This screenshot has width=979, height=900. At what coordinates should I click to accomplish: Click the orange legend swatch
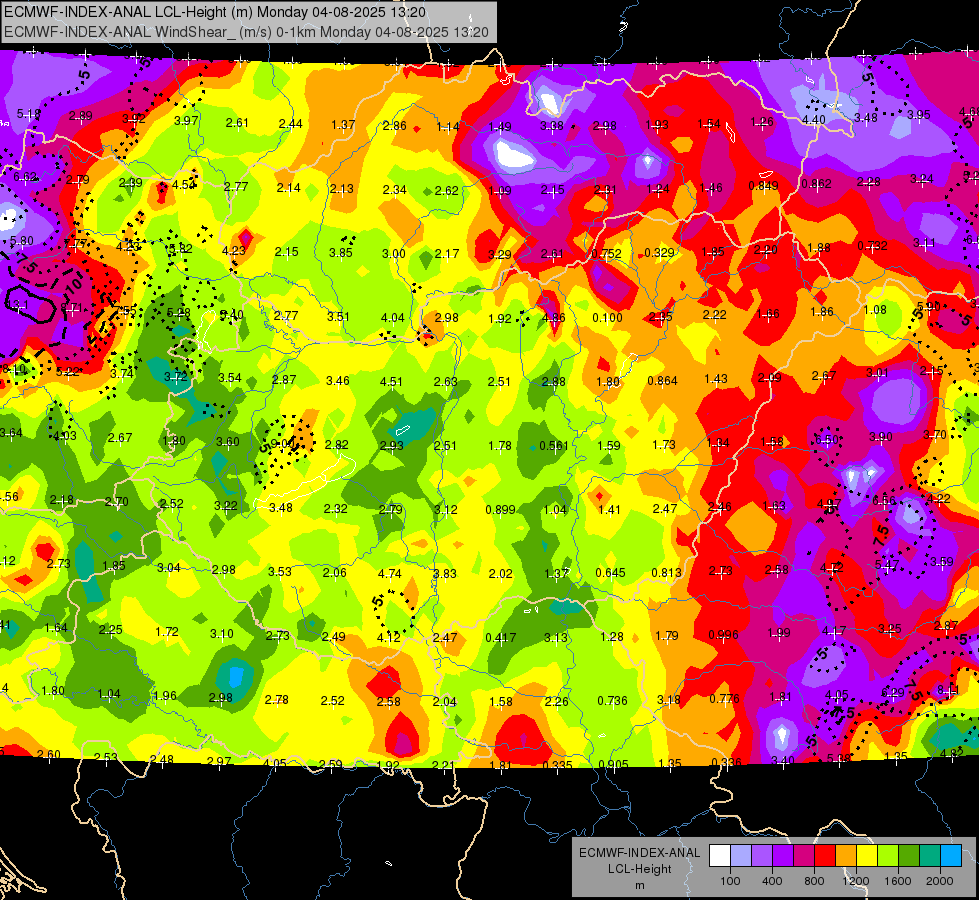[846, 856]
